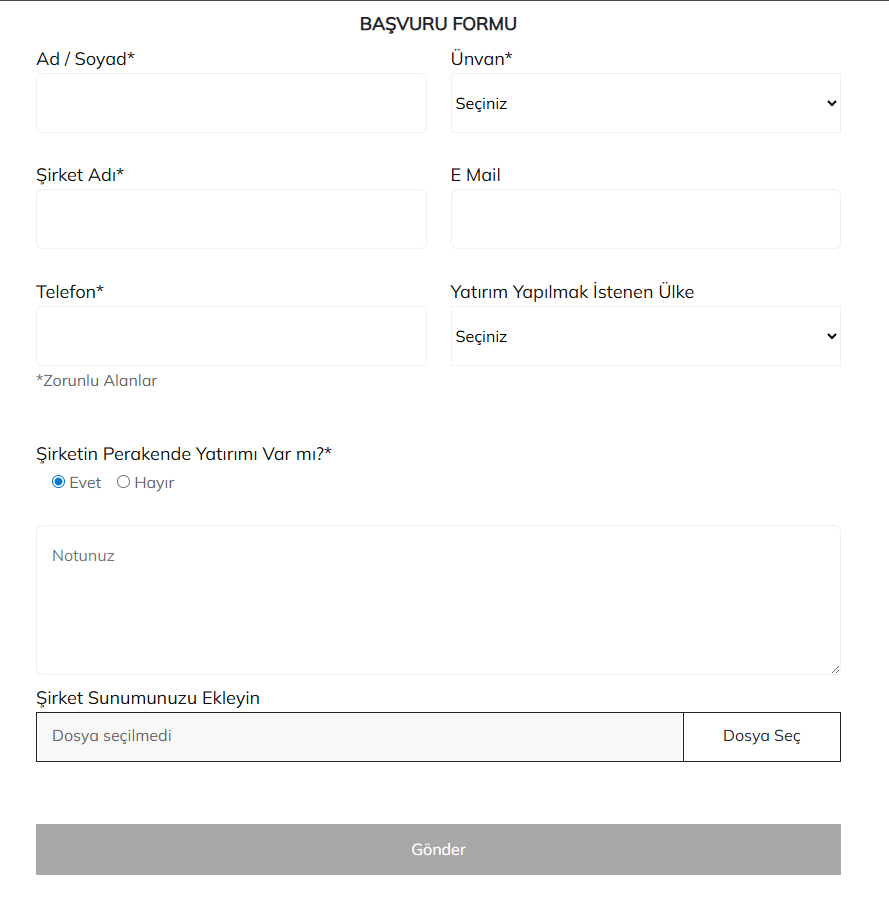Open the Ünvan dropdown

(645, 103)
